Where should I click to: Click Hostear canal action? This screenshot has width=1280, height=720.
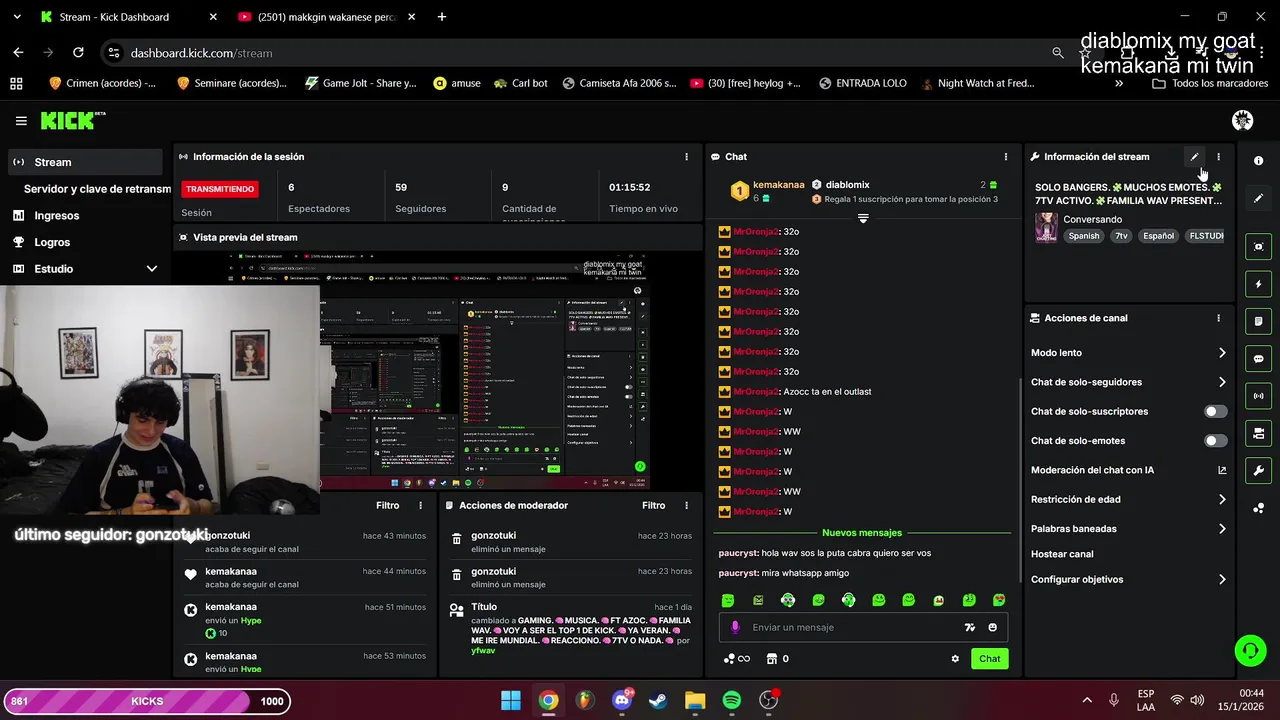coord(1062,554)
